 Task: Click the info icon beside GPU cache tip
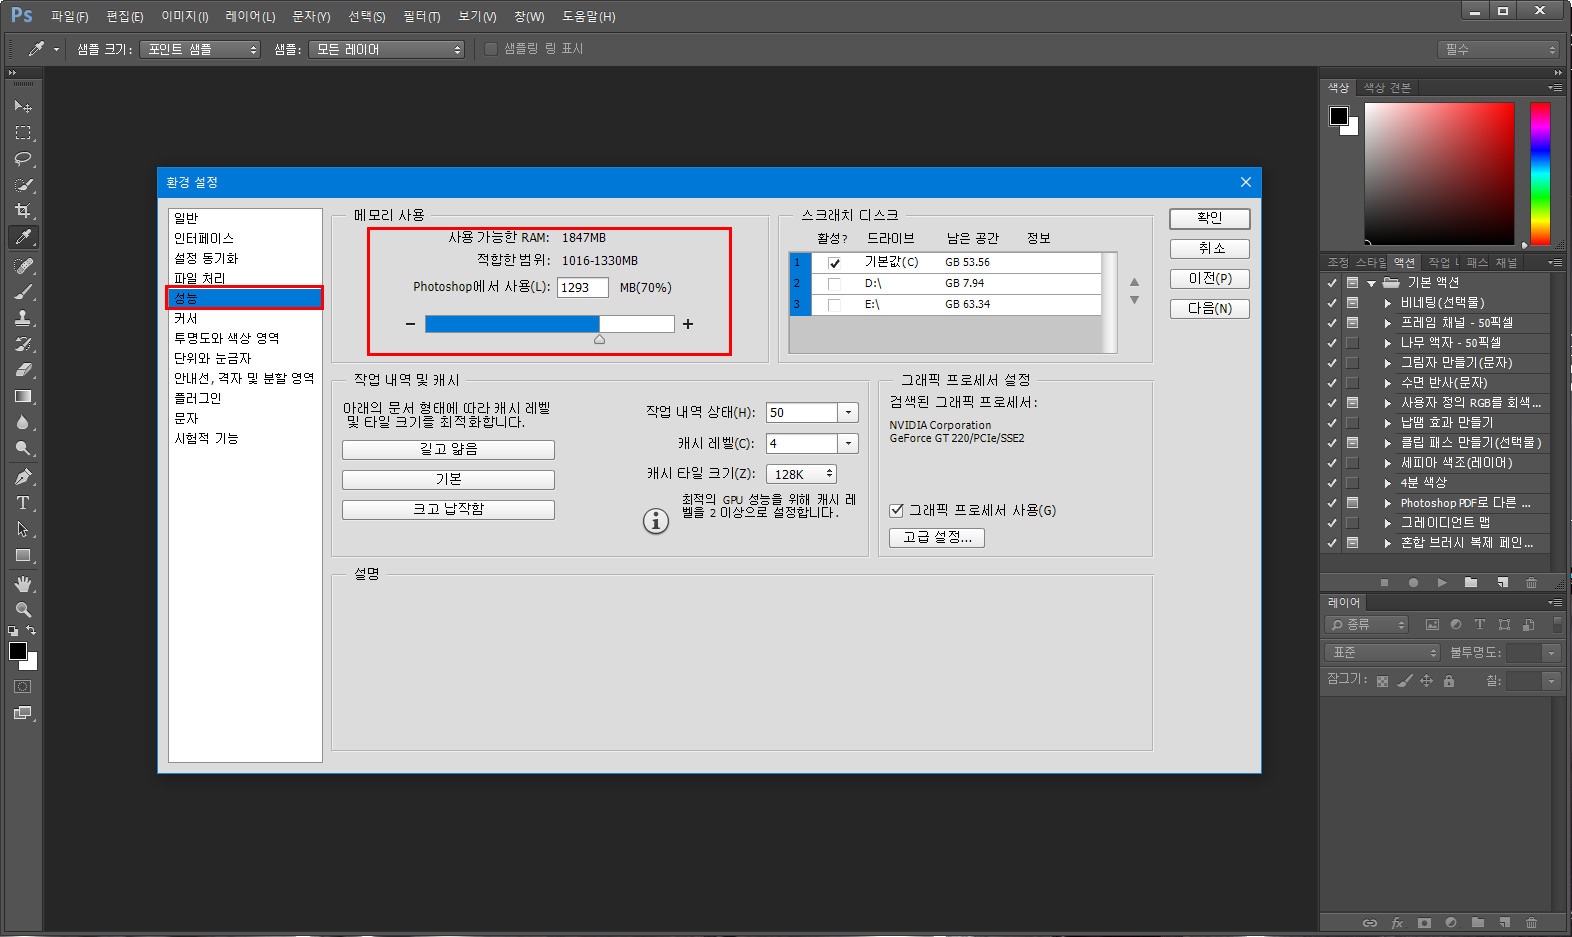pyautogui.click(x=656, y=521)
